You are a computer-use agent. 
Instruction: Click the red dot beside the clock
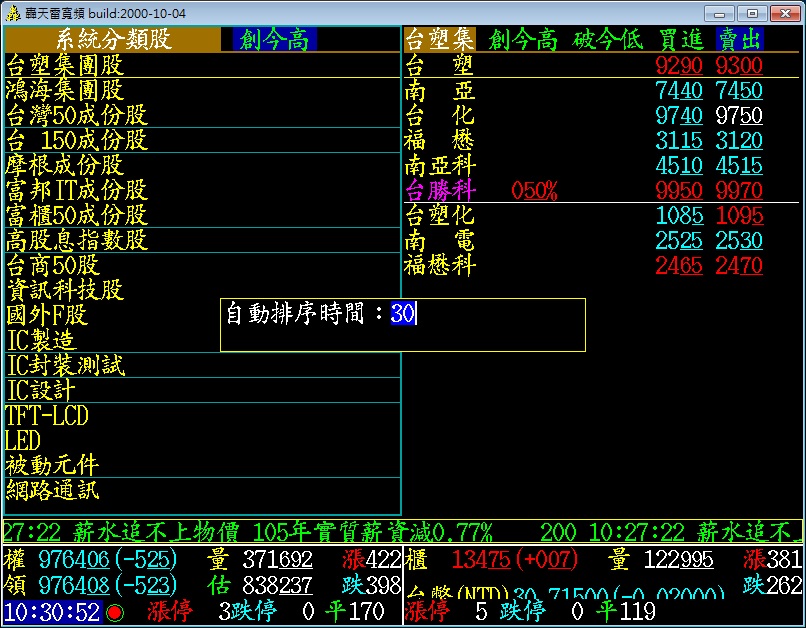tap(115, 611)
